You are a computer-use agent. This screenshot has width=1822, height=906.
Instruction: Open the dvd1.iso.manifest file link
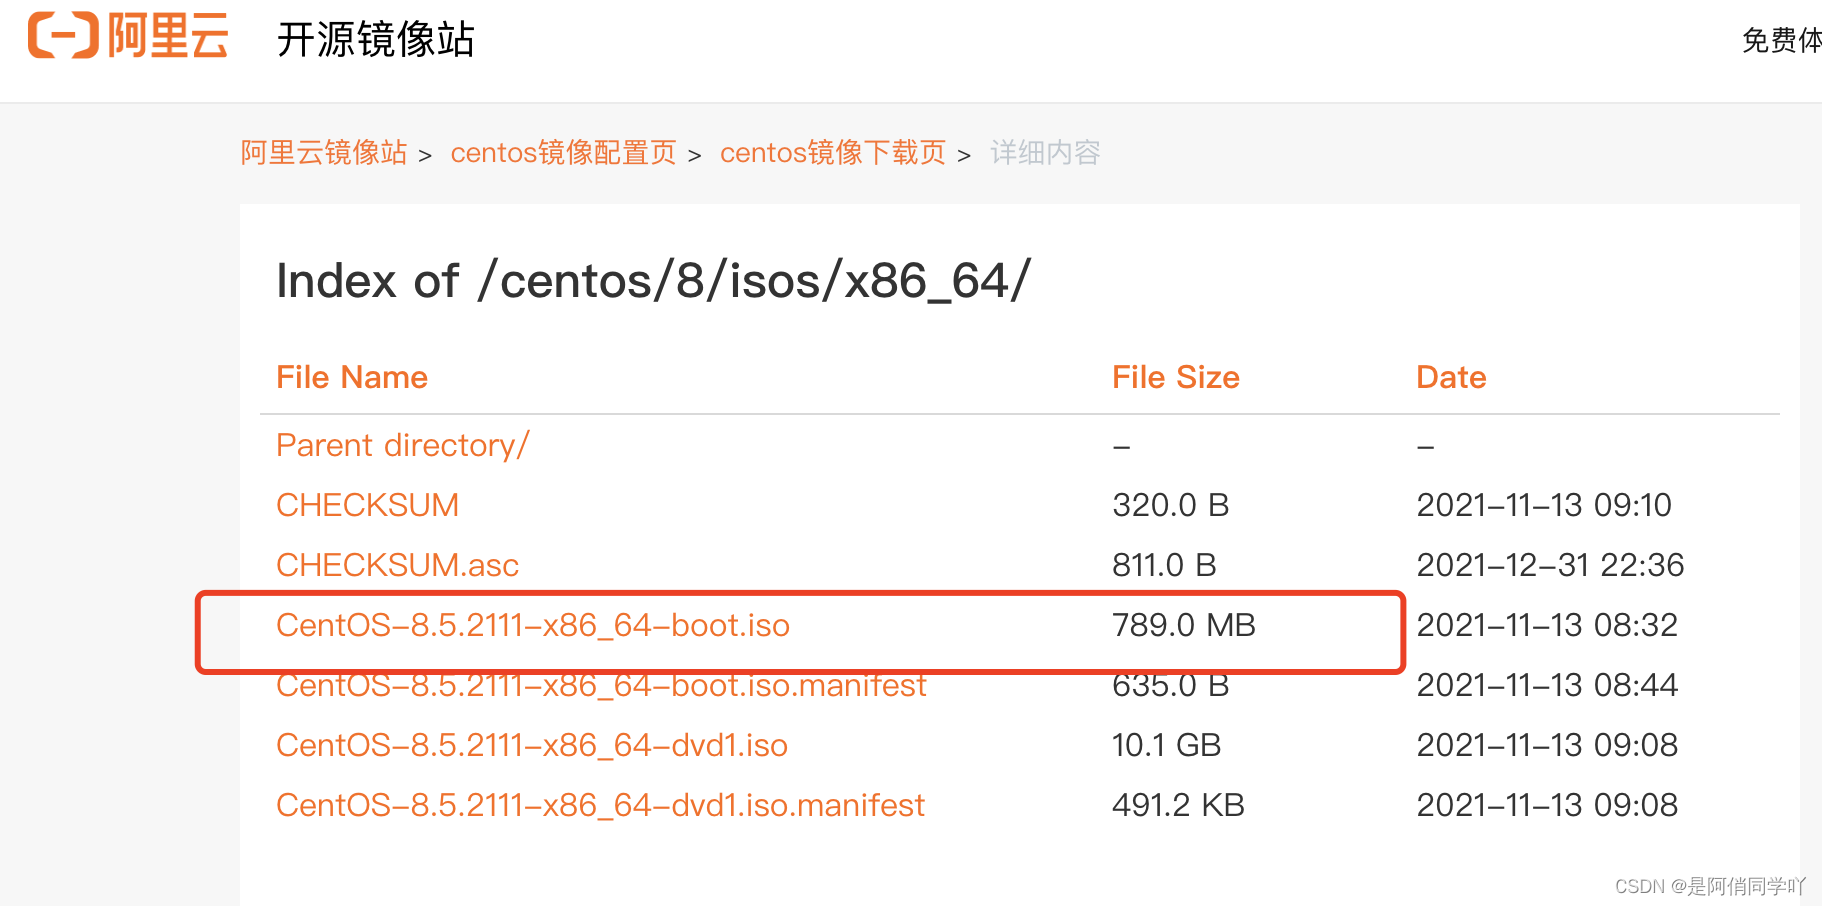600,805
